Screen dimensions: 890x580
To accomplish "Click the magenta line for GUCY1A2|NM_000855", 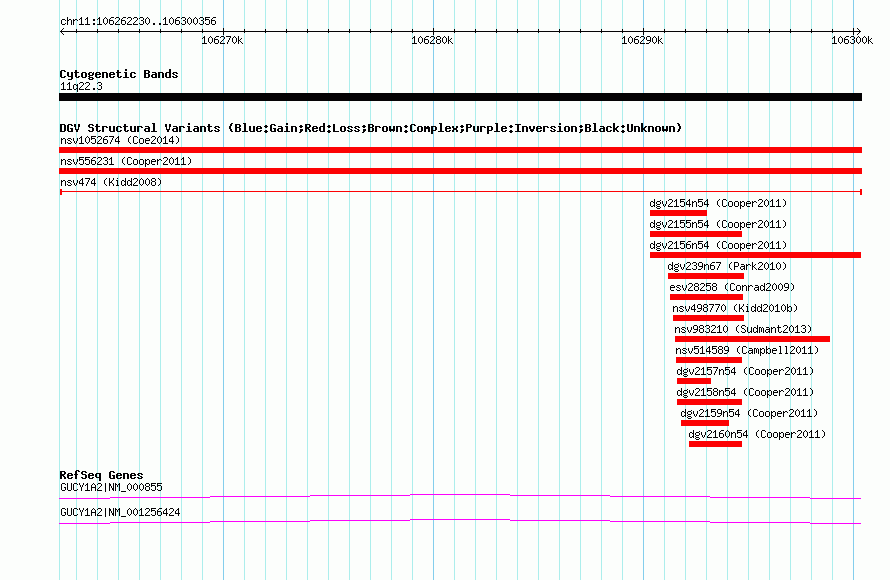I will click(460, 497).
